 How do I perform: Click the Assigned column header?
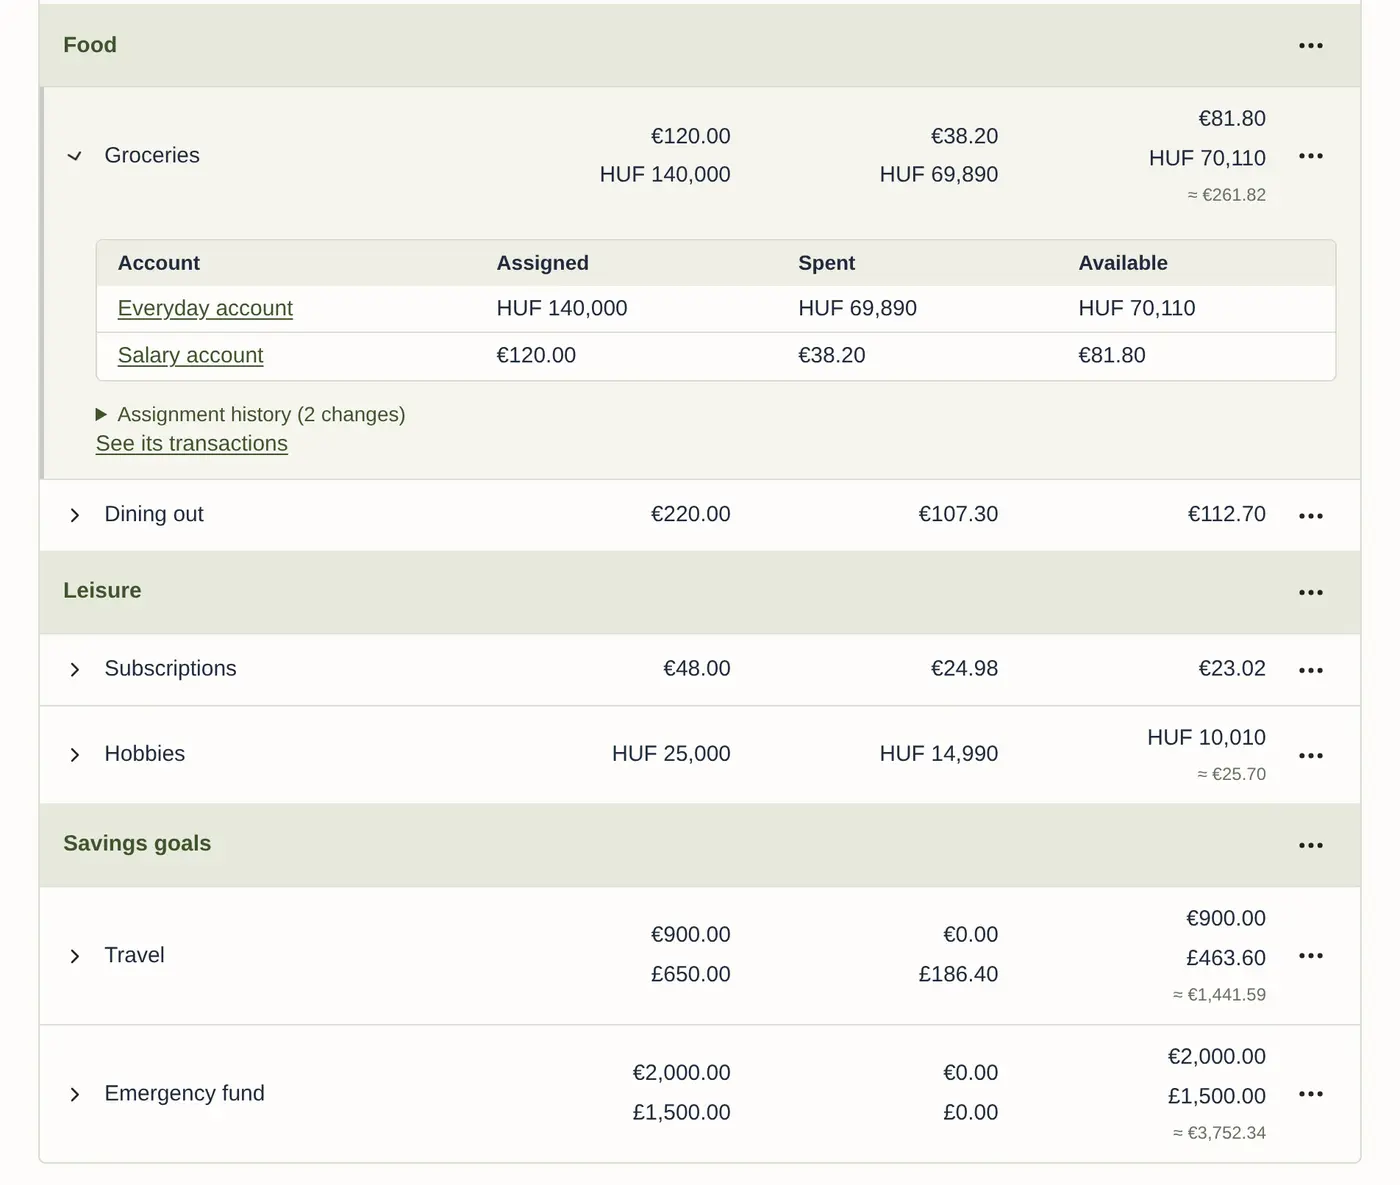coord(543,263)
